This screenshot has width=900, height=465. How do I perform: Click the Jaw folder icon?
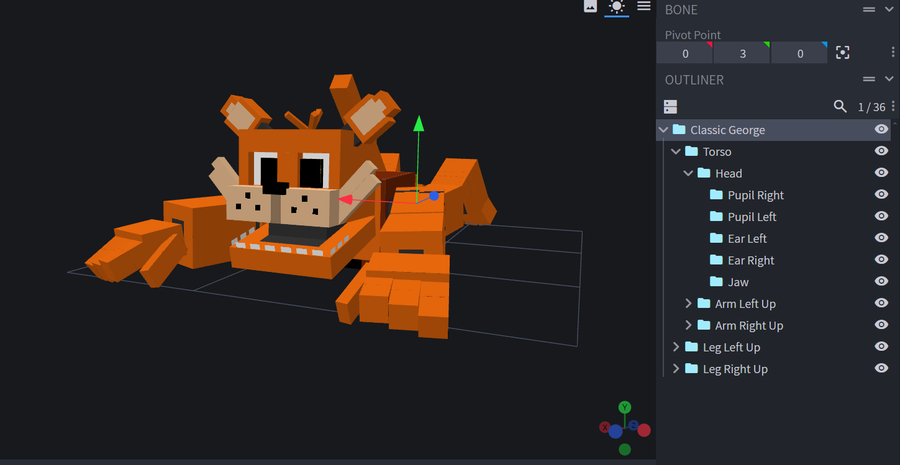pos(716,281)
